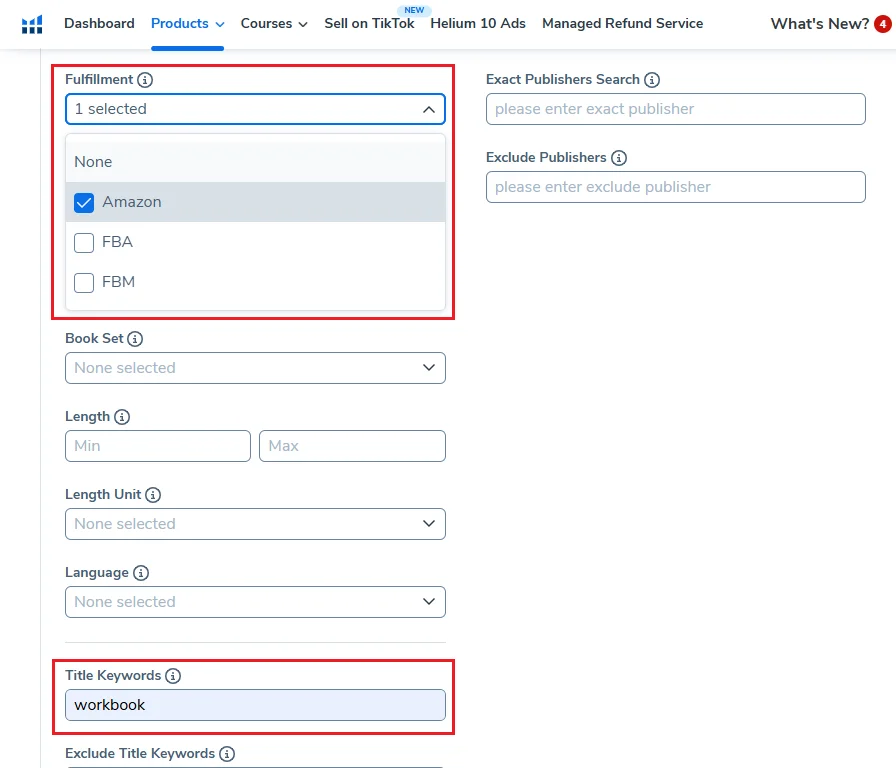Click the Title Keywords info icon

point(174,675)
